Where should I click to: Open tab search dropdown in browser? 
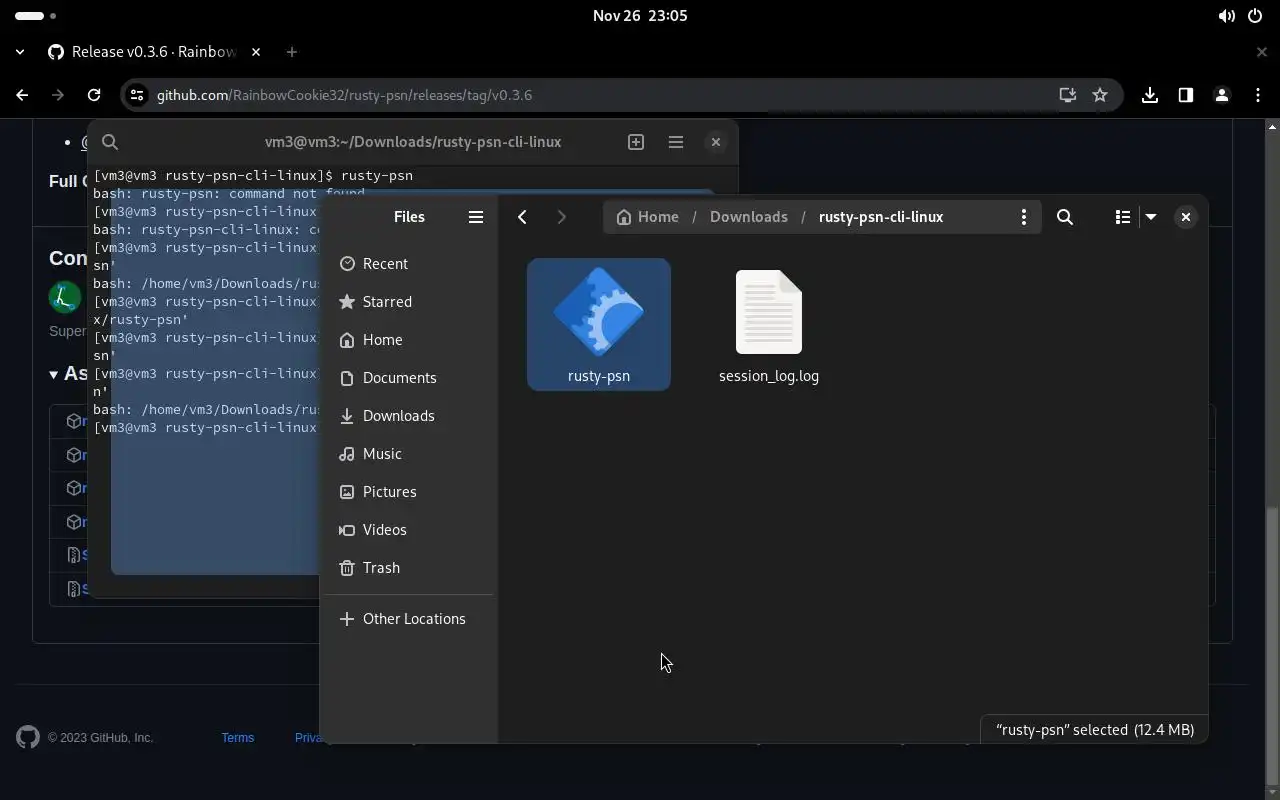coord(20,52)
